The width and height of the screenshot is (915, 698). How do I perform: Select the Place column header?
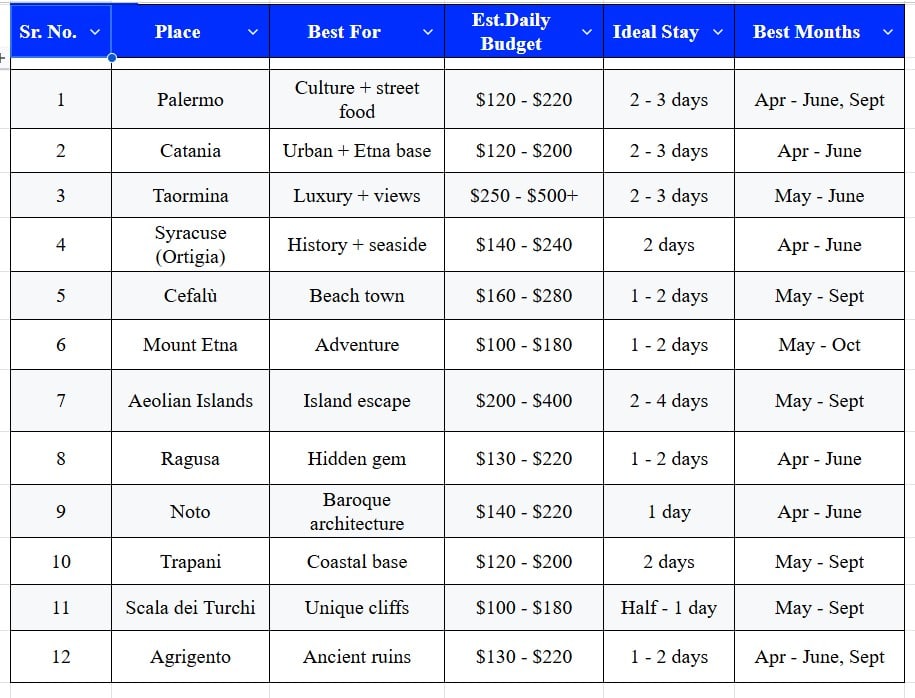pos(177,31)
